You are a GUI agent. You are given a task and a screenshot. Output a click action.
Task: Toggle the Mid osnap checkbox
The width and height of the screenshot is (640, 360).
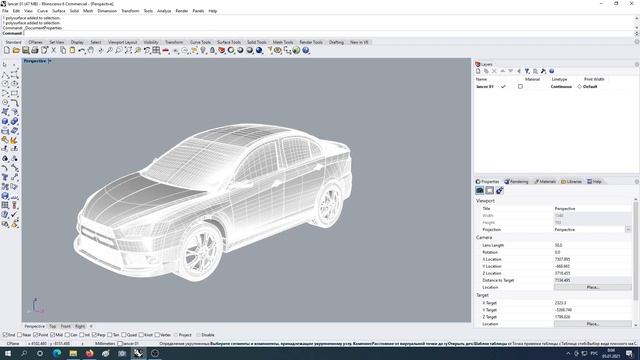click(x=53, y=335)
